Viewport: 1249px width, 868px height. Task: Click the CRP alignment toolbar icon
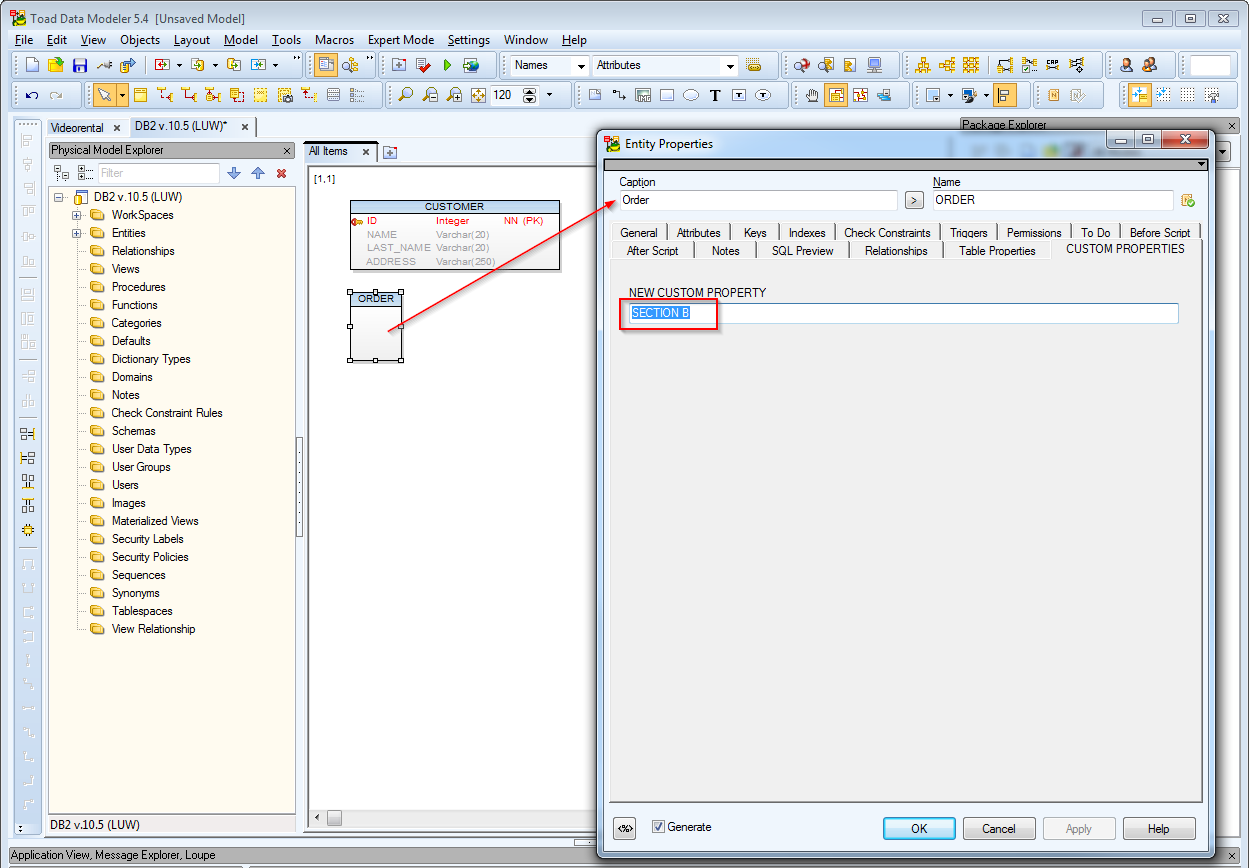[x=1053, y=65]
